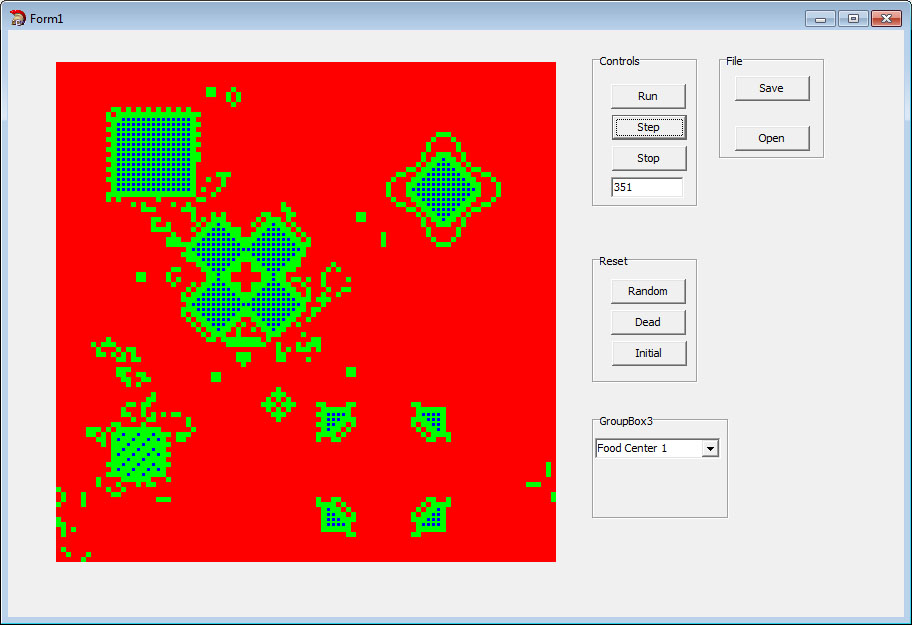Click the GroupBox3 label
912x625 pixels.
pyautogui.click(x=626, y=421)
